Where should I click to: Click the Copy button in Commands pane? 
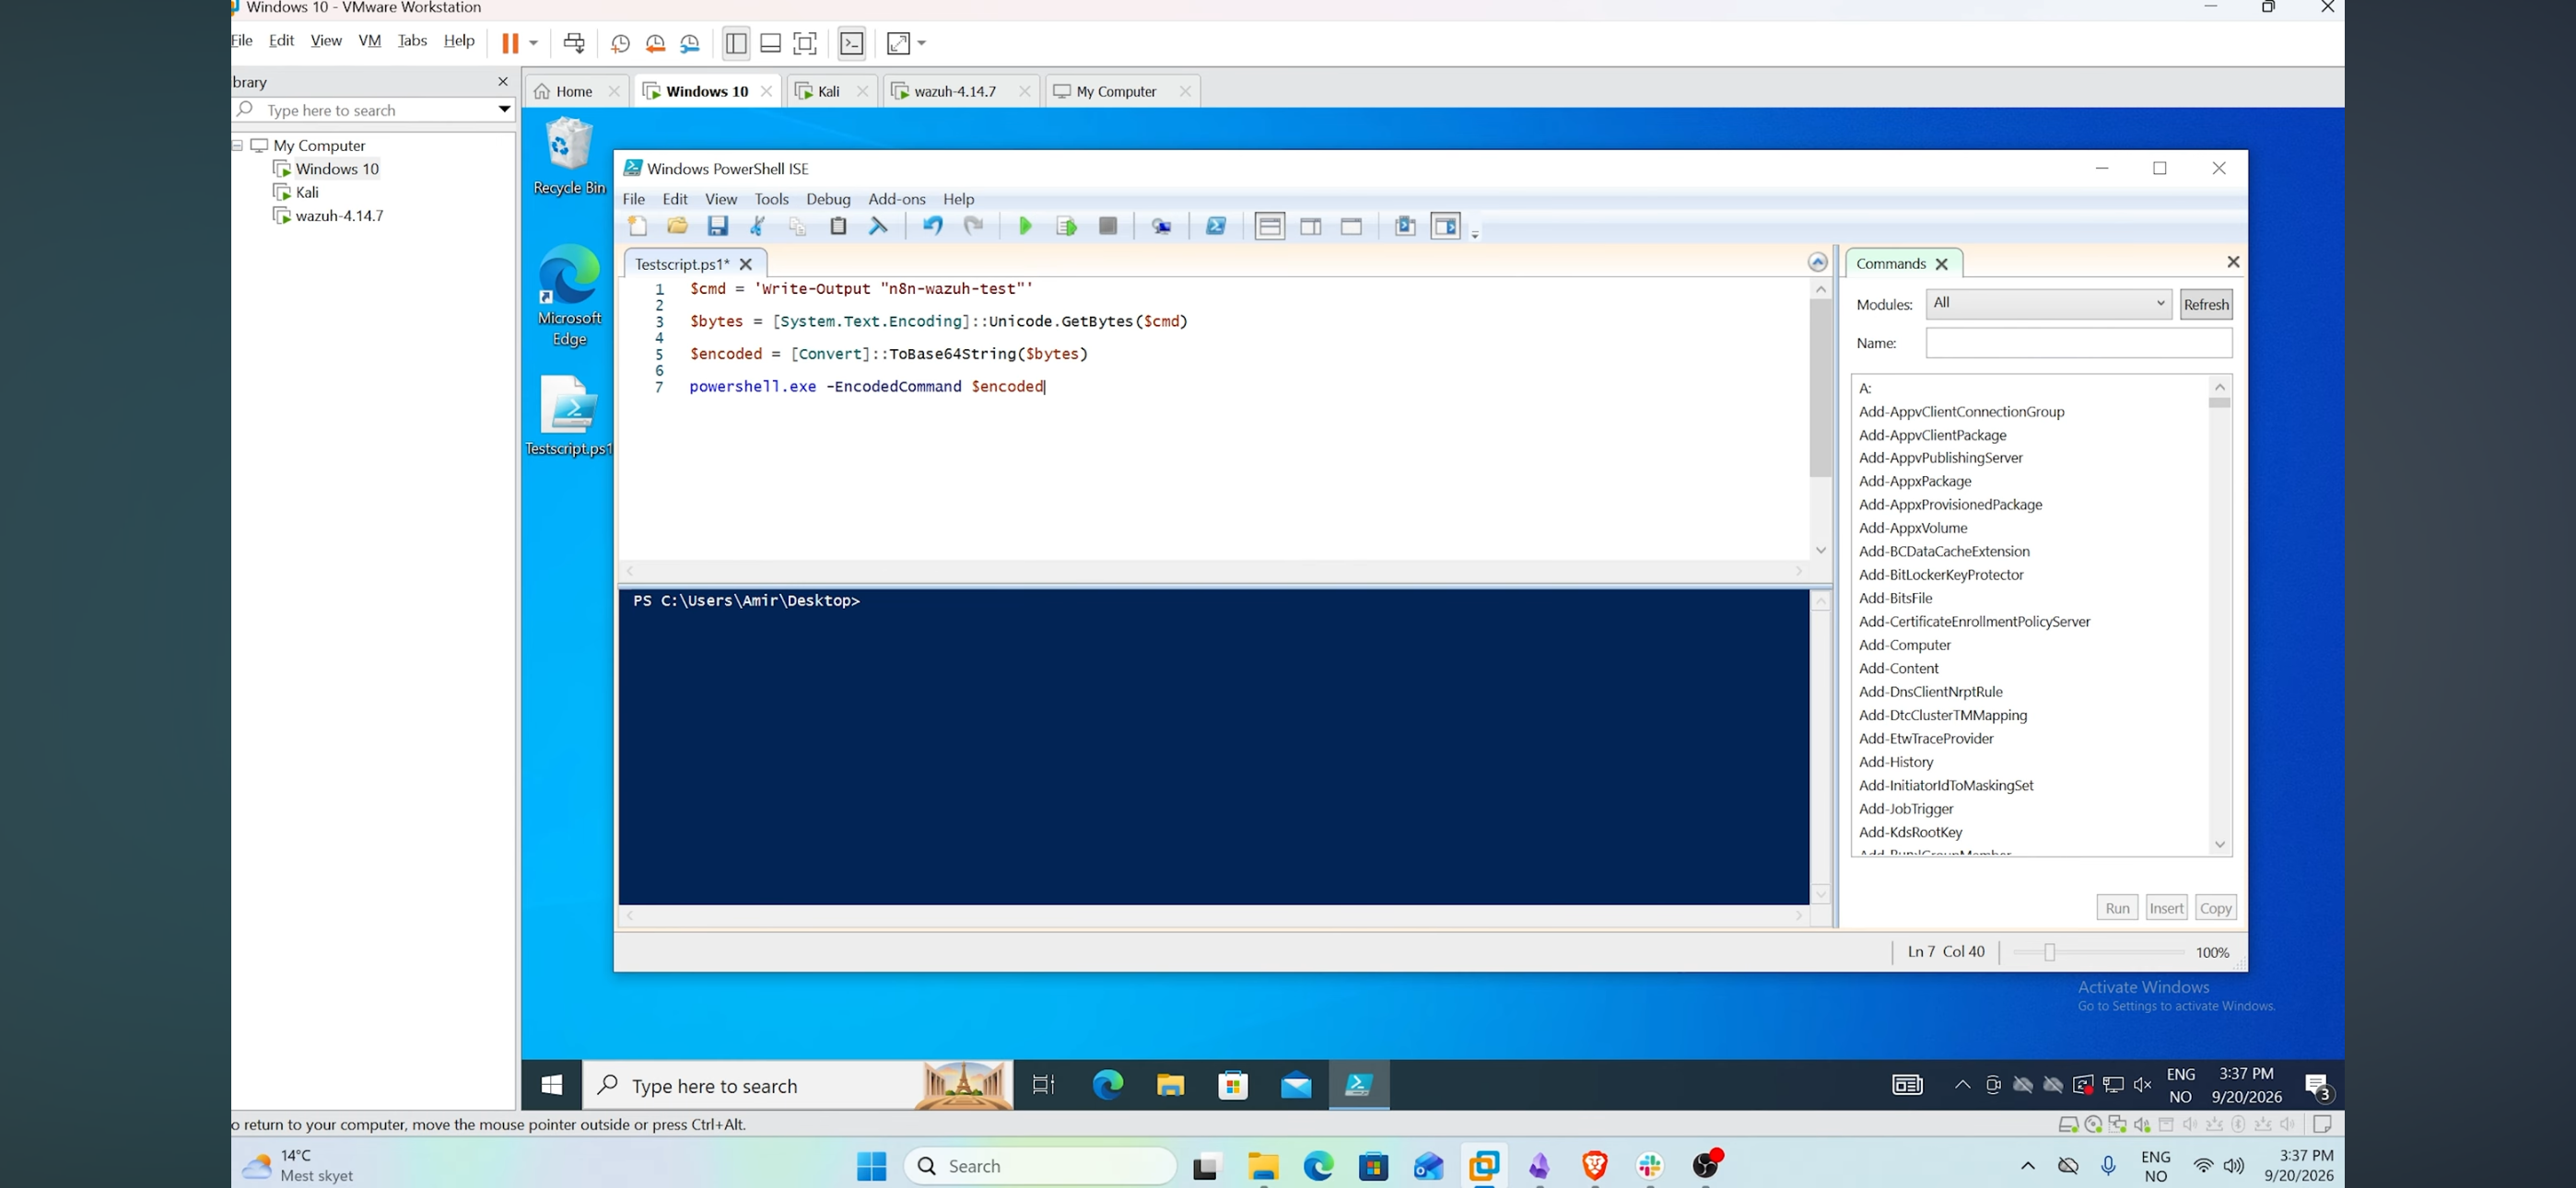click(x=2216, y=908)
